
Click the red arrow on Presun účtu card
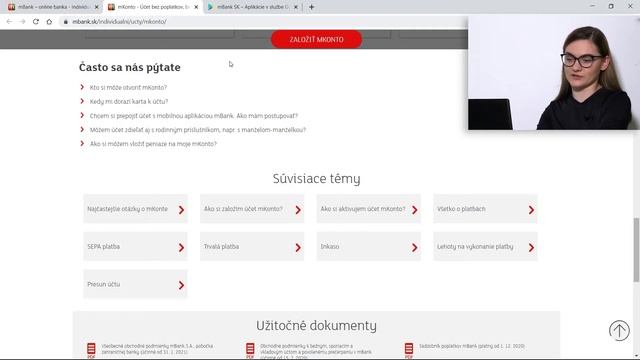[182, 285]
